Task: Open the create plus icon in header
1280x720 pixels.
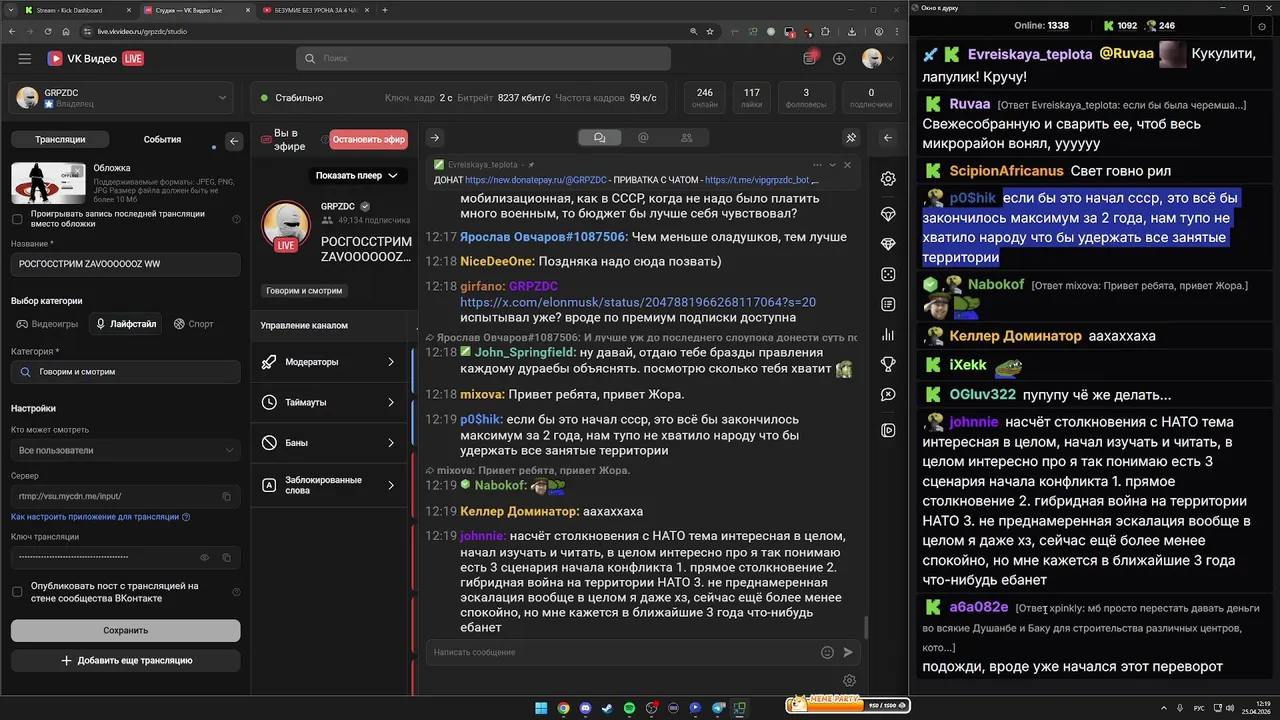Action: point(839,59)
